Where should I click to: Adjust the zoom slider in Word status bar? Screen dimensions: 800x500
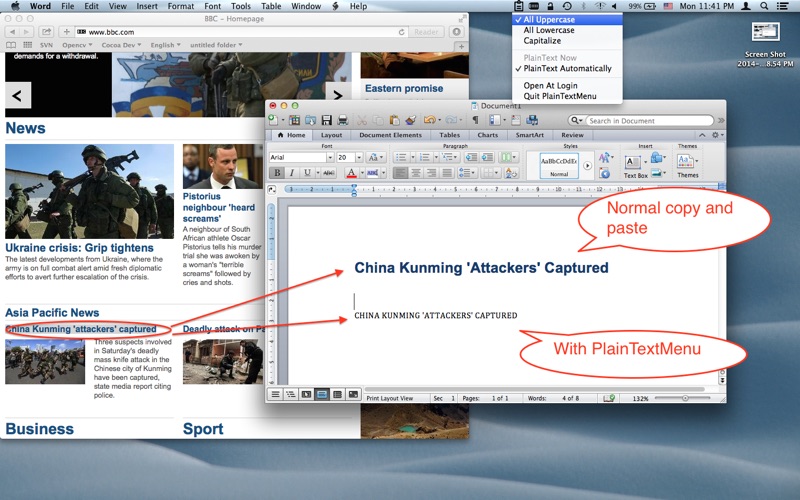[685, 398]
